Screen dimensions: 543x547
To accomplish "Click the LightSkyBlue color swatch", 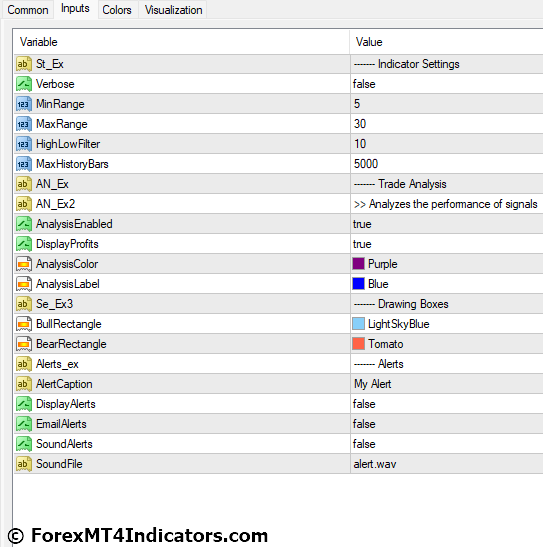I will click(359, 324).
